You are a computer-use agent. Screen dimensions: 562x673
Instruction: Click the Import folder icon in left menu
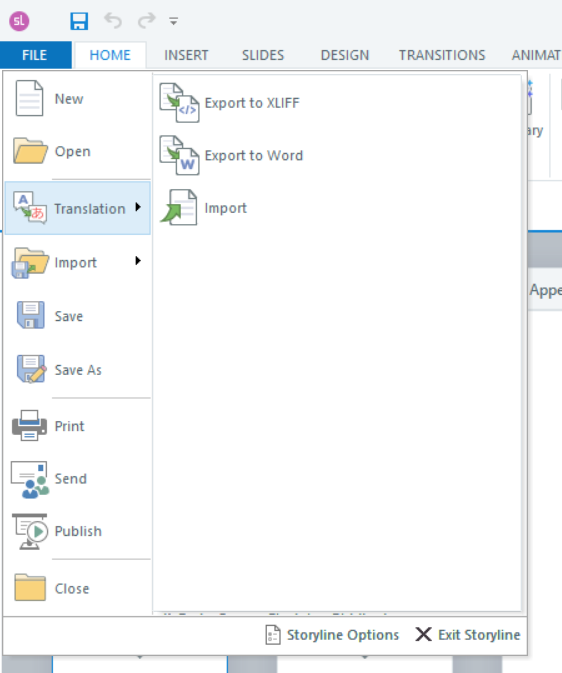30,262
